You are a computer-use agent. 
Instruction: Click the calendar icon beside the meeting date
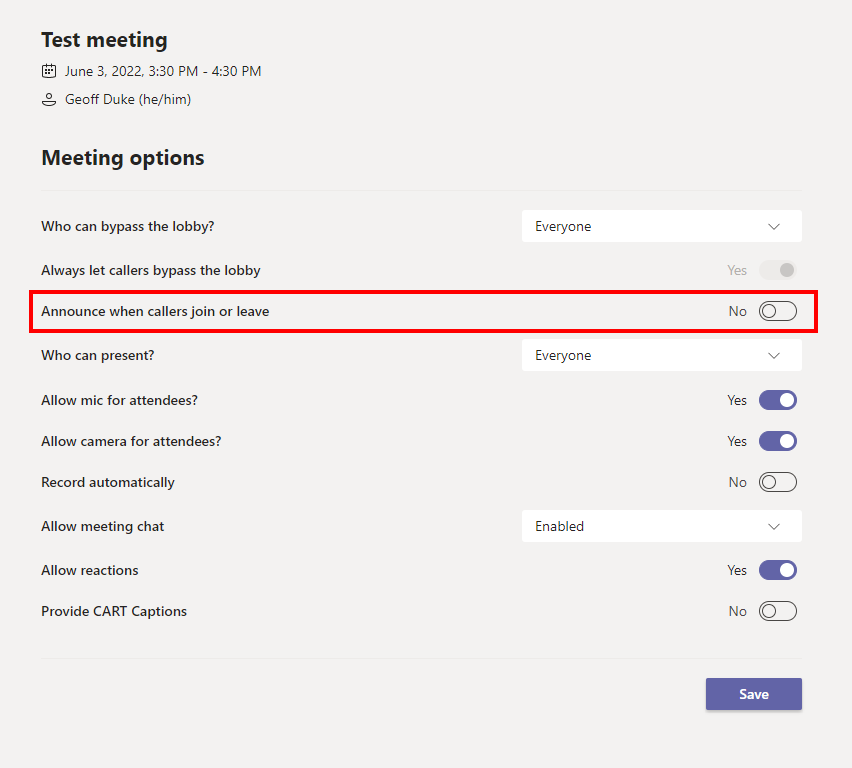click(49, 71)
